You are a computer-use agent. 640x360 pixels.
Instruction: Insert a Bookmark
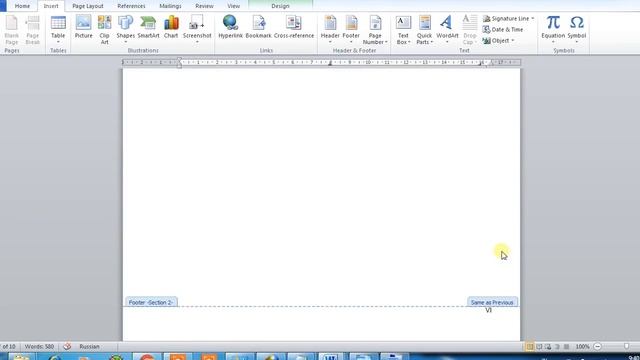click(x=258, y=27)
